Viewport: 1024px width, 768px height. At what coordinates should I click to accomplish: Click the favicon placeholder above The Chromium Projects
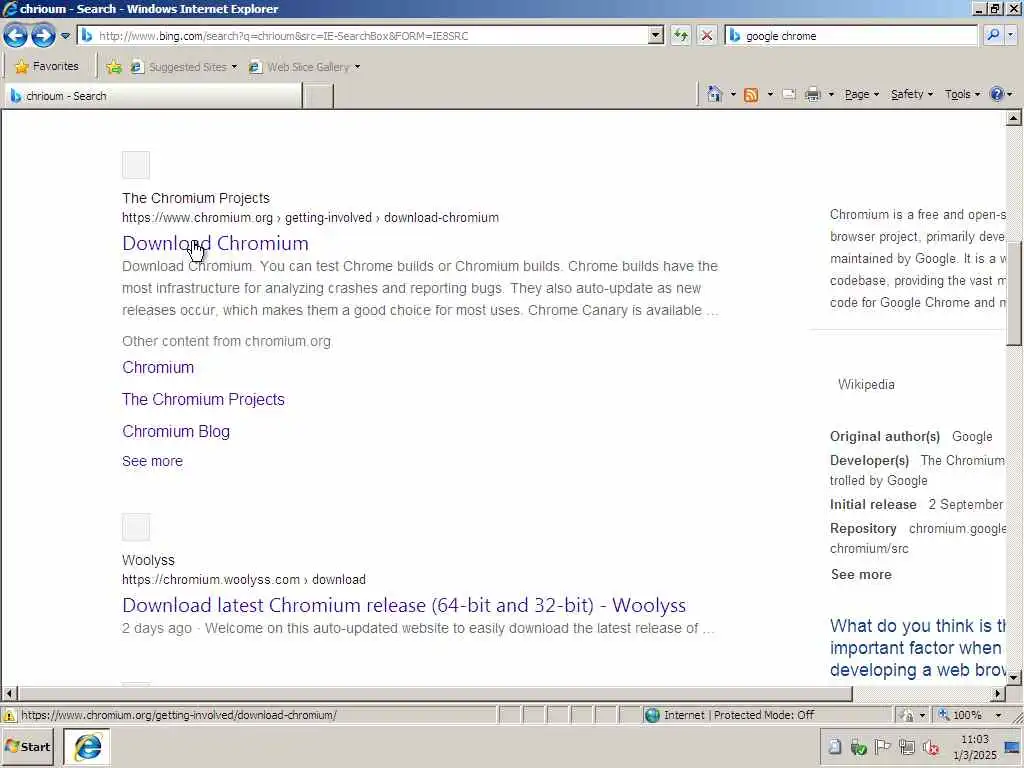point(136,165)
